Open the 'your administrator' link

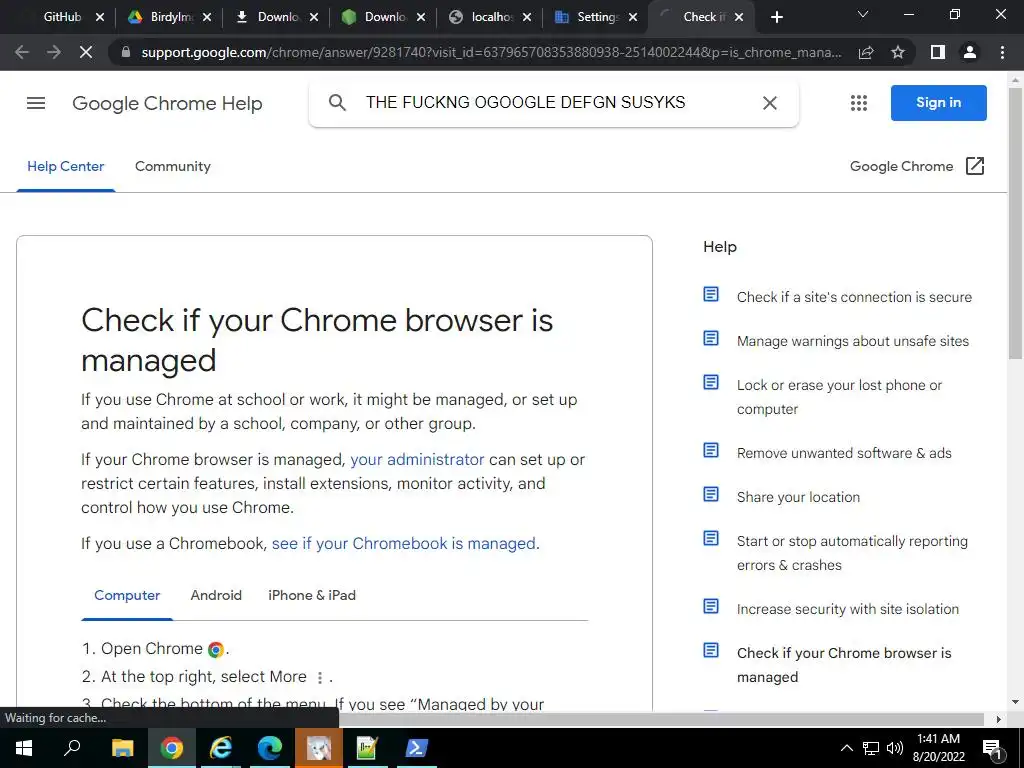coord(417,460)
